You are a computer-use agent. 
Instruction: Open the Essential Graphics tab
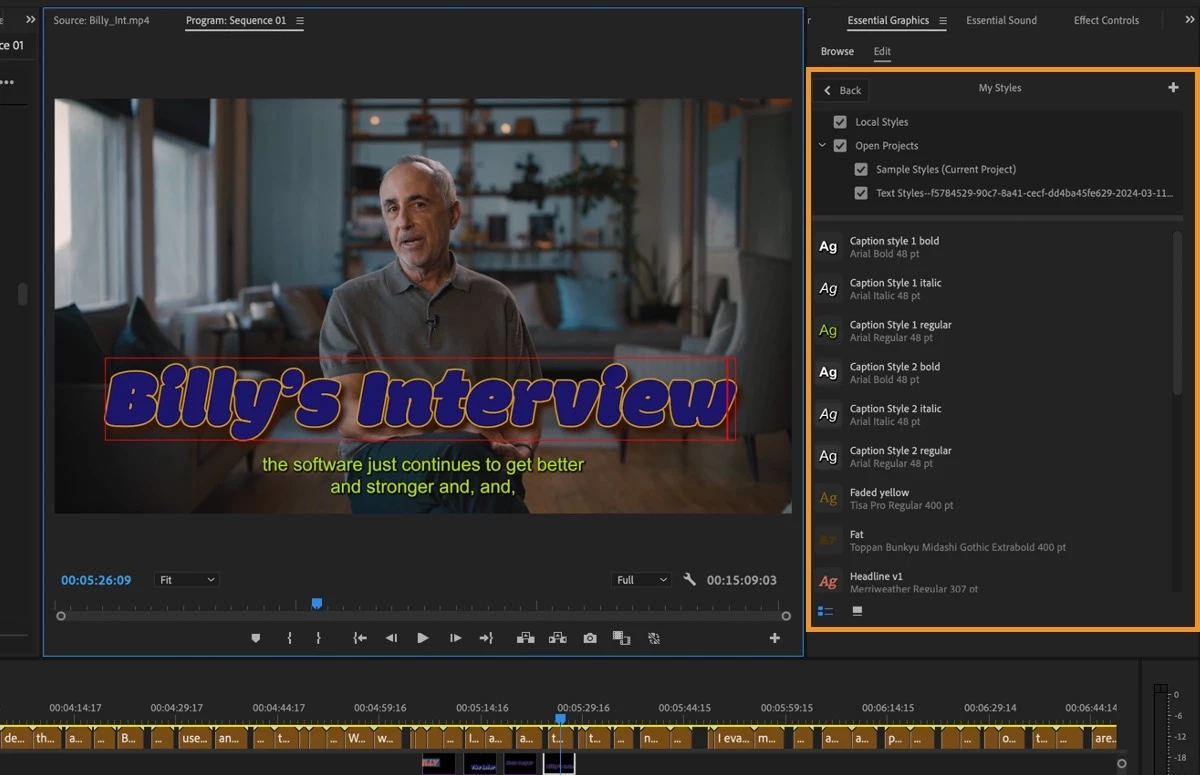pos(888,20)
